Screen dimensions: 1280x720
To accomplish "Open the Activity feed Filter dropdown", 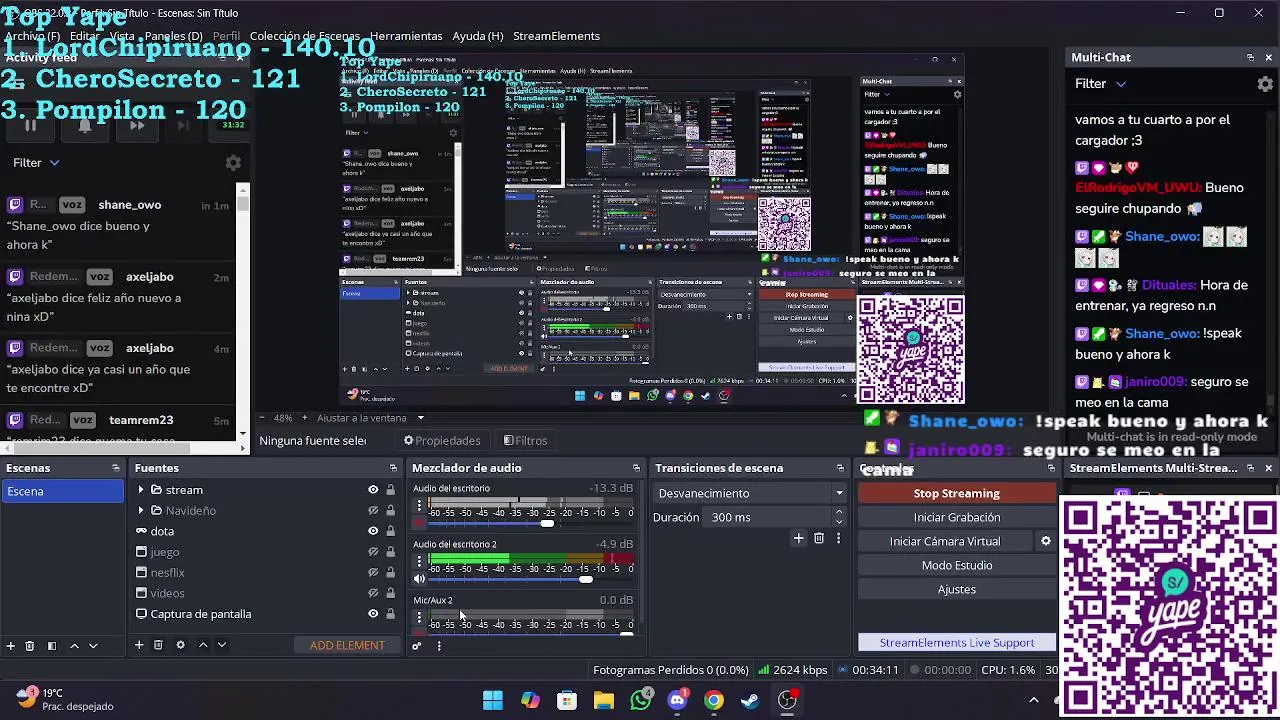I will 36,163.
